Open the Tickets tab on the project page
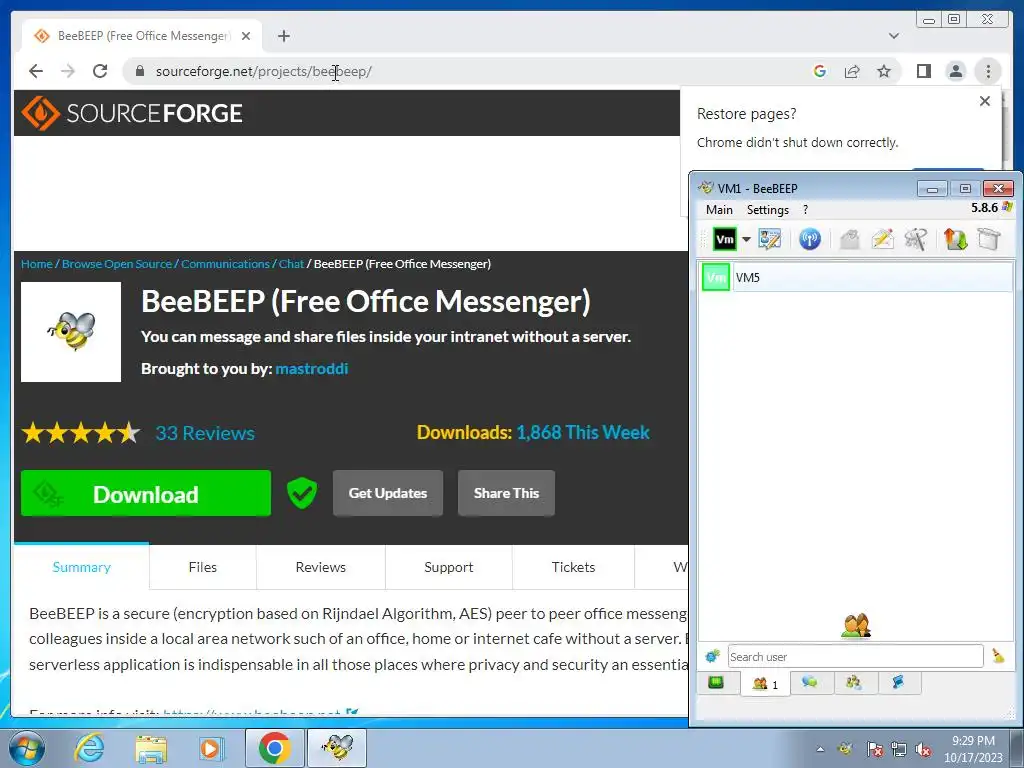This screenshot has width=1024, height=768. (573, 567)
